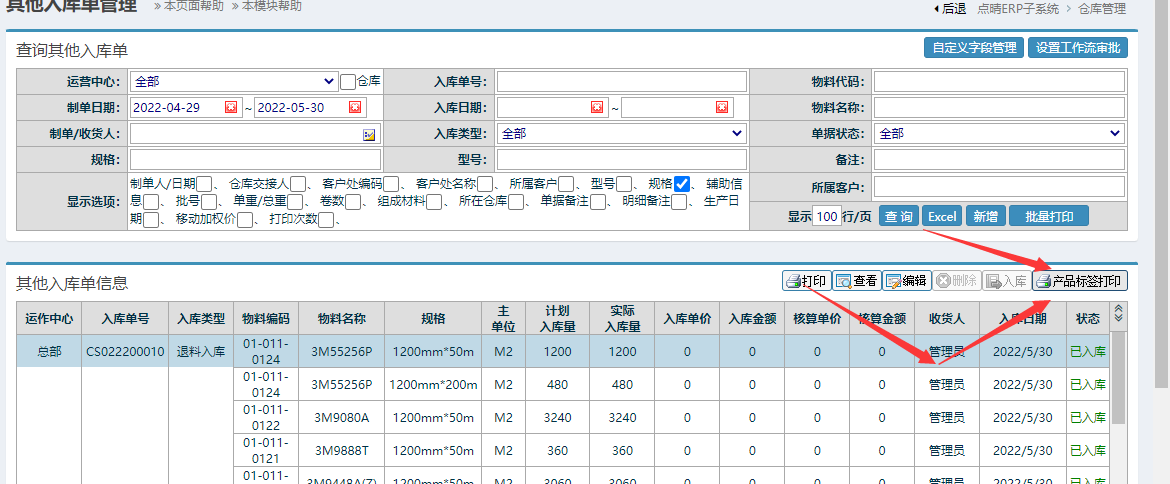1170x484 pixels.
Task: Enable the 制单人/日期 display option
Action: [205, 184]
